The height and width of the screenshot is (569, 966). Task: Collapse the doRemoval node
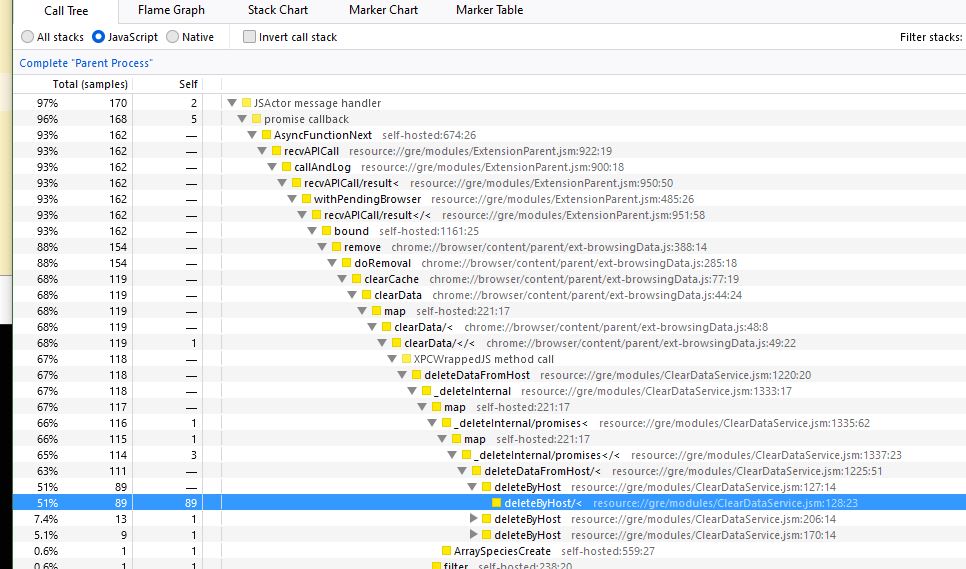tap(332, 263)
